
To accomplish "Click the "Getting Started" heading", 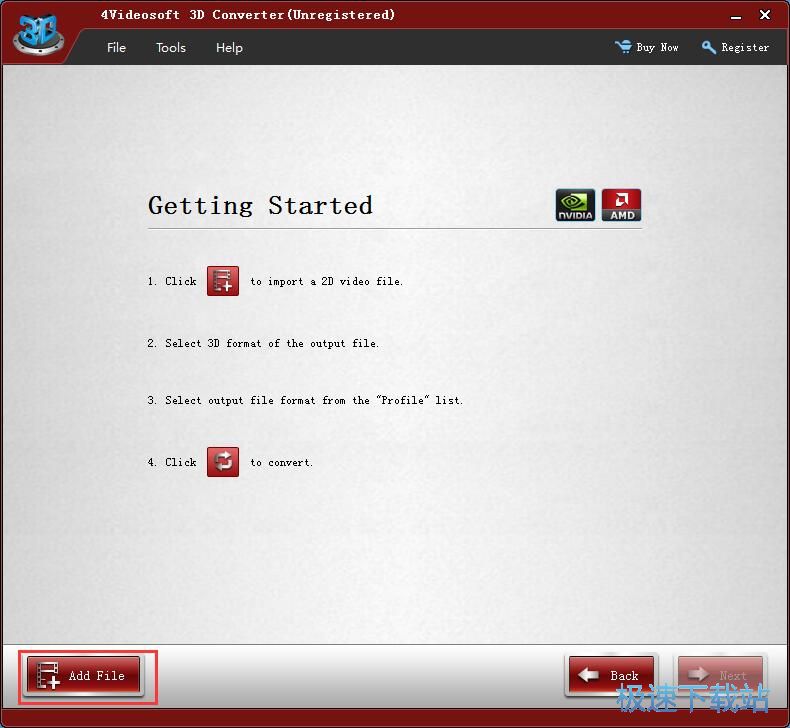I will pyautogui.click(x=260, y=206).
